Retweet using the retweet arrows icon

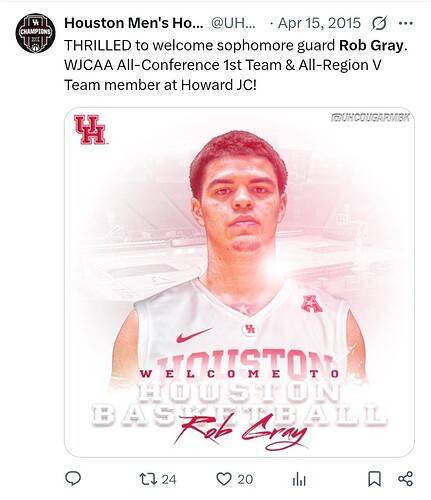pyautogui.click(x=148, y=479)
